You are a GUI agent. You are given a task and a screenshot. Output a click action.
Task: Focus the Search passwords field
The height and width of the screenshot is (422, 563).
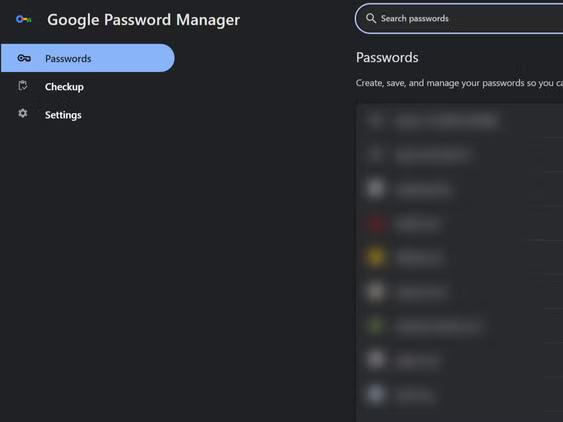click(x=459, y=19)
